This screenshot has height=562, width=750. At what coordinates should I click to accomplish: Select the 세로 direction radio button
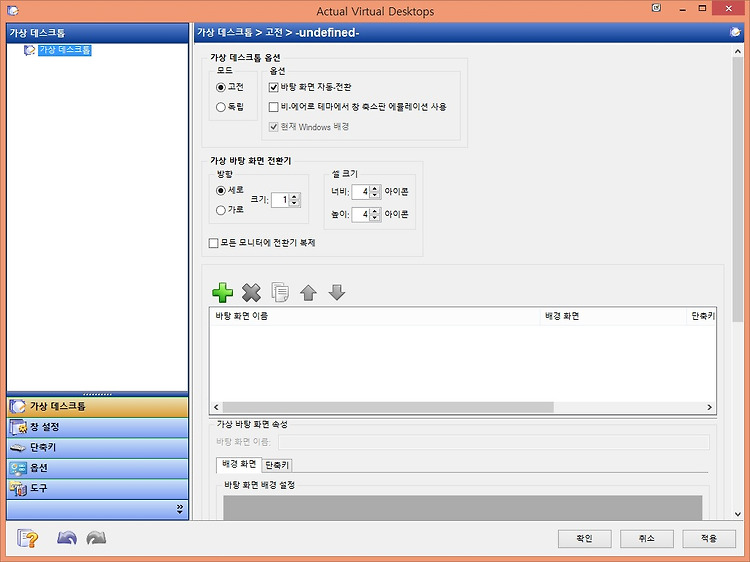point(221,190)
